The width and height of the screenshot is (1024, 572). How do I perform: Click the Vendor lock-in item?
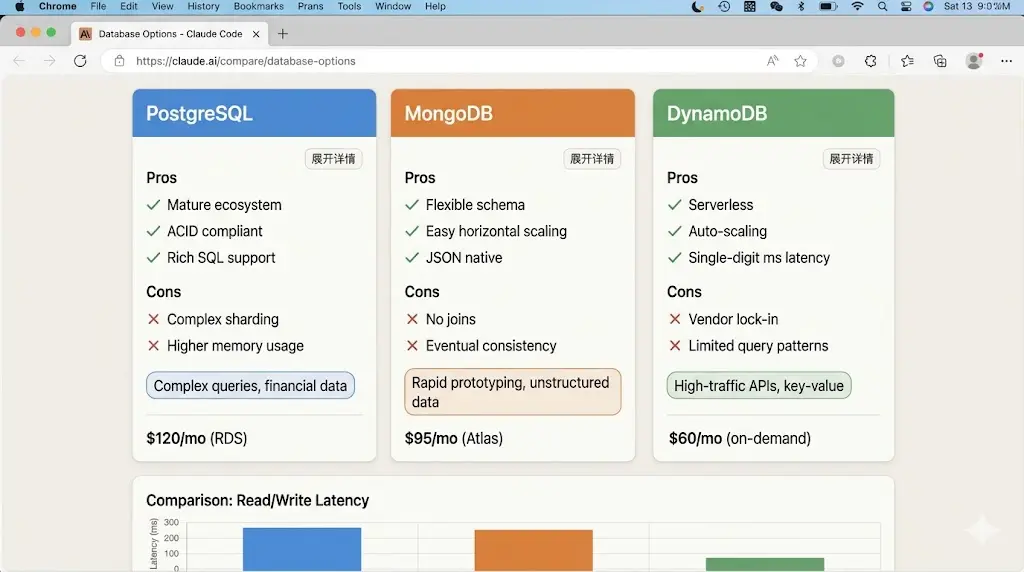(733, 319)
